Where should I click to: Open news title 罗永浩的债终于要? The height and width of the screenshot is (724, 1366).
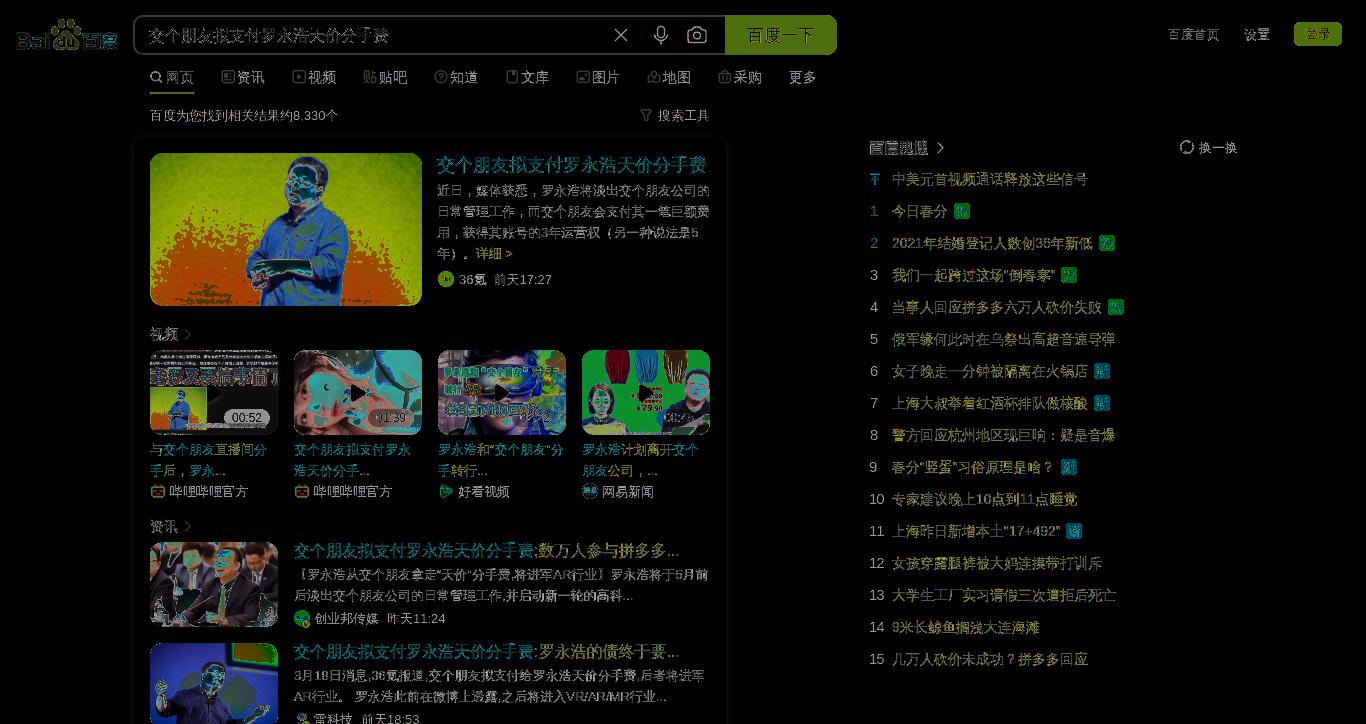click(x=486, y=652)
